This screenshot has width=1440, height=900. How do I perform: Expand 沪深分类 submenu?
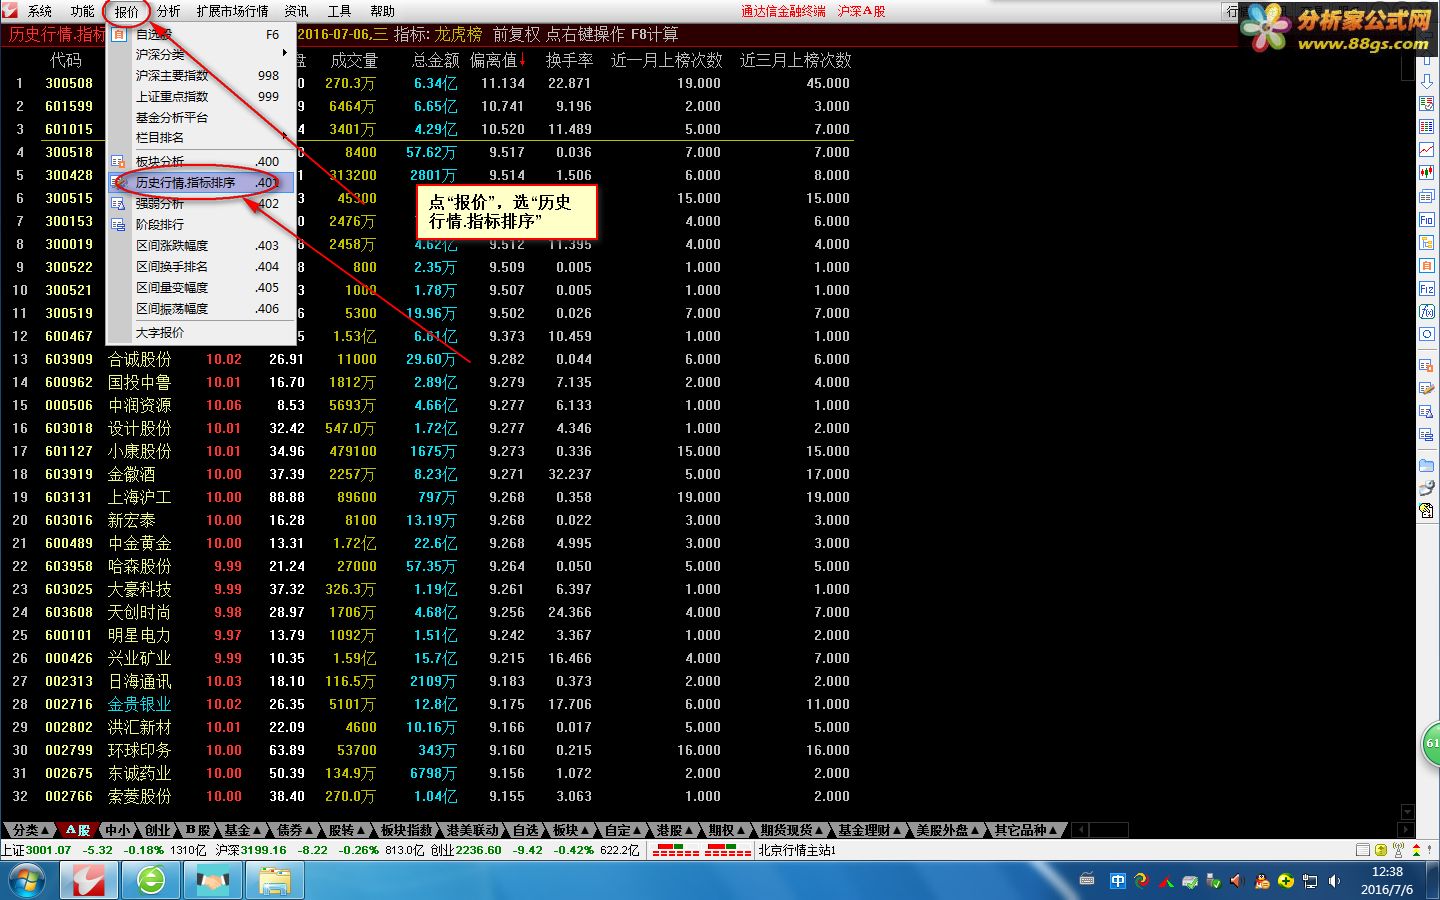coord(202,54)
